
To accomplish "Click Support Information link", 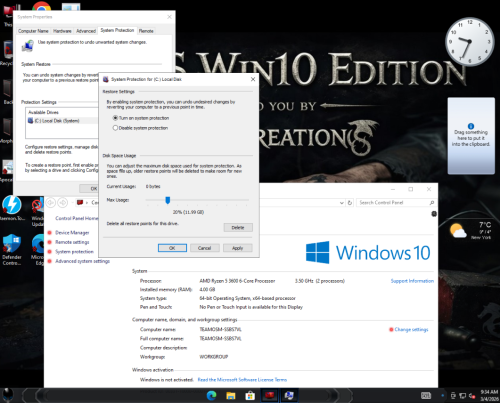I will click(x=412, y=281).
